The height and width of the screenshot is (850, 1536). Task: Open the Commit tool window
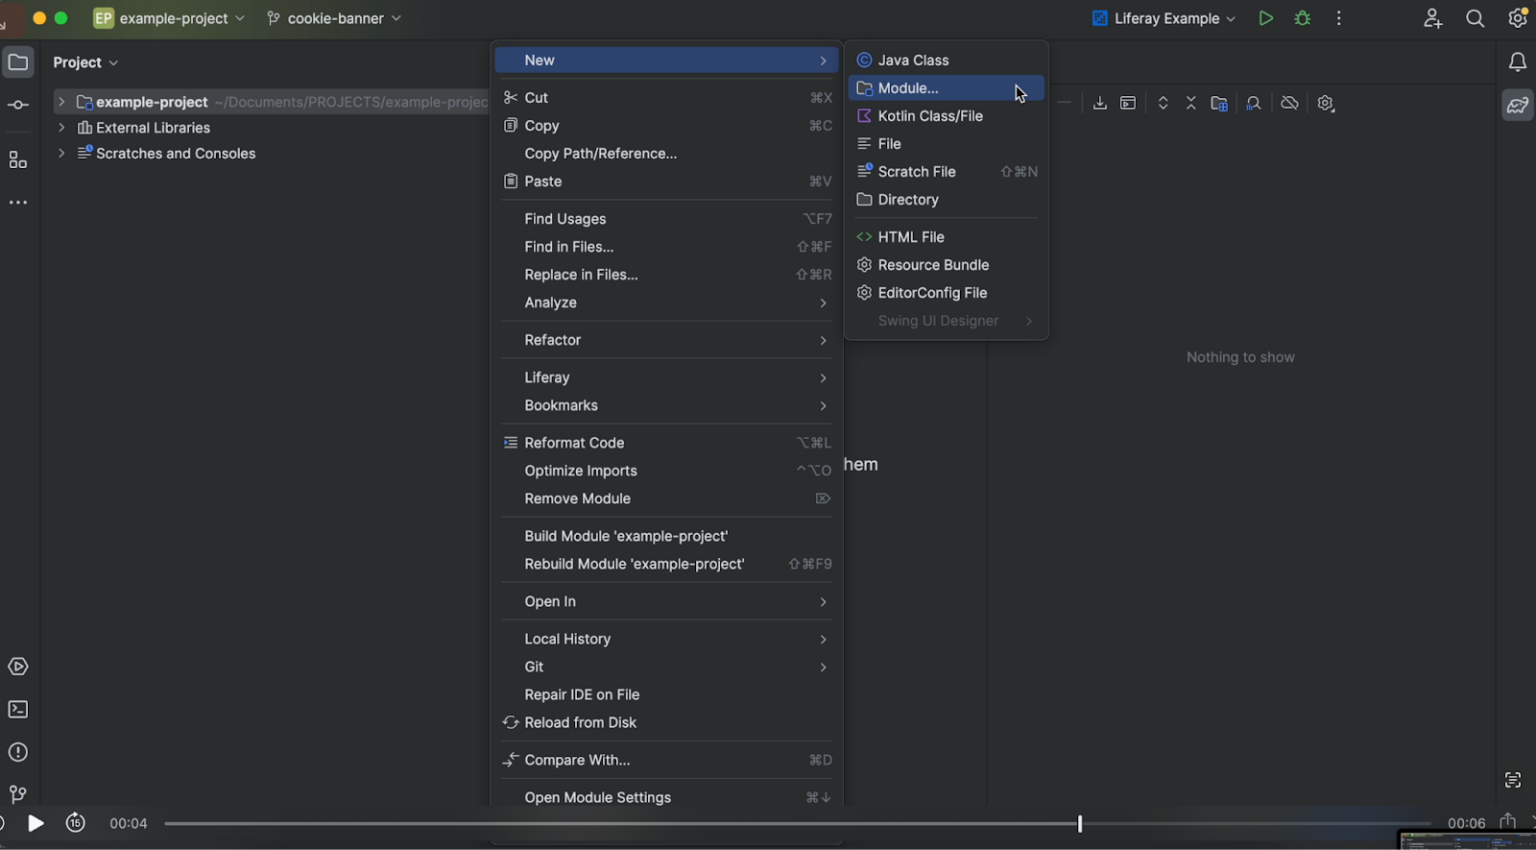click(17, 104)
